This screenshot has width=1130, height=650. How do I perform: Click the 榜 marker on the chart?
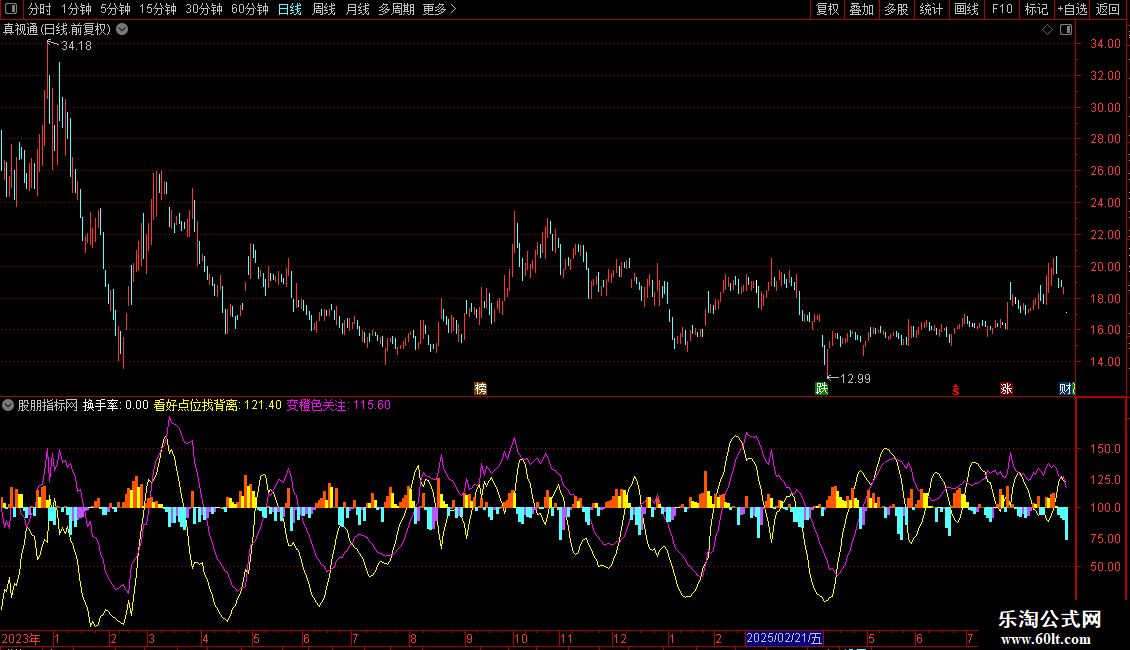point(481,388)
